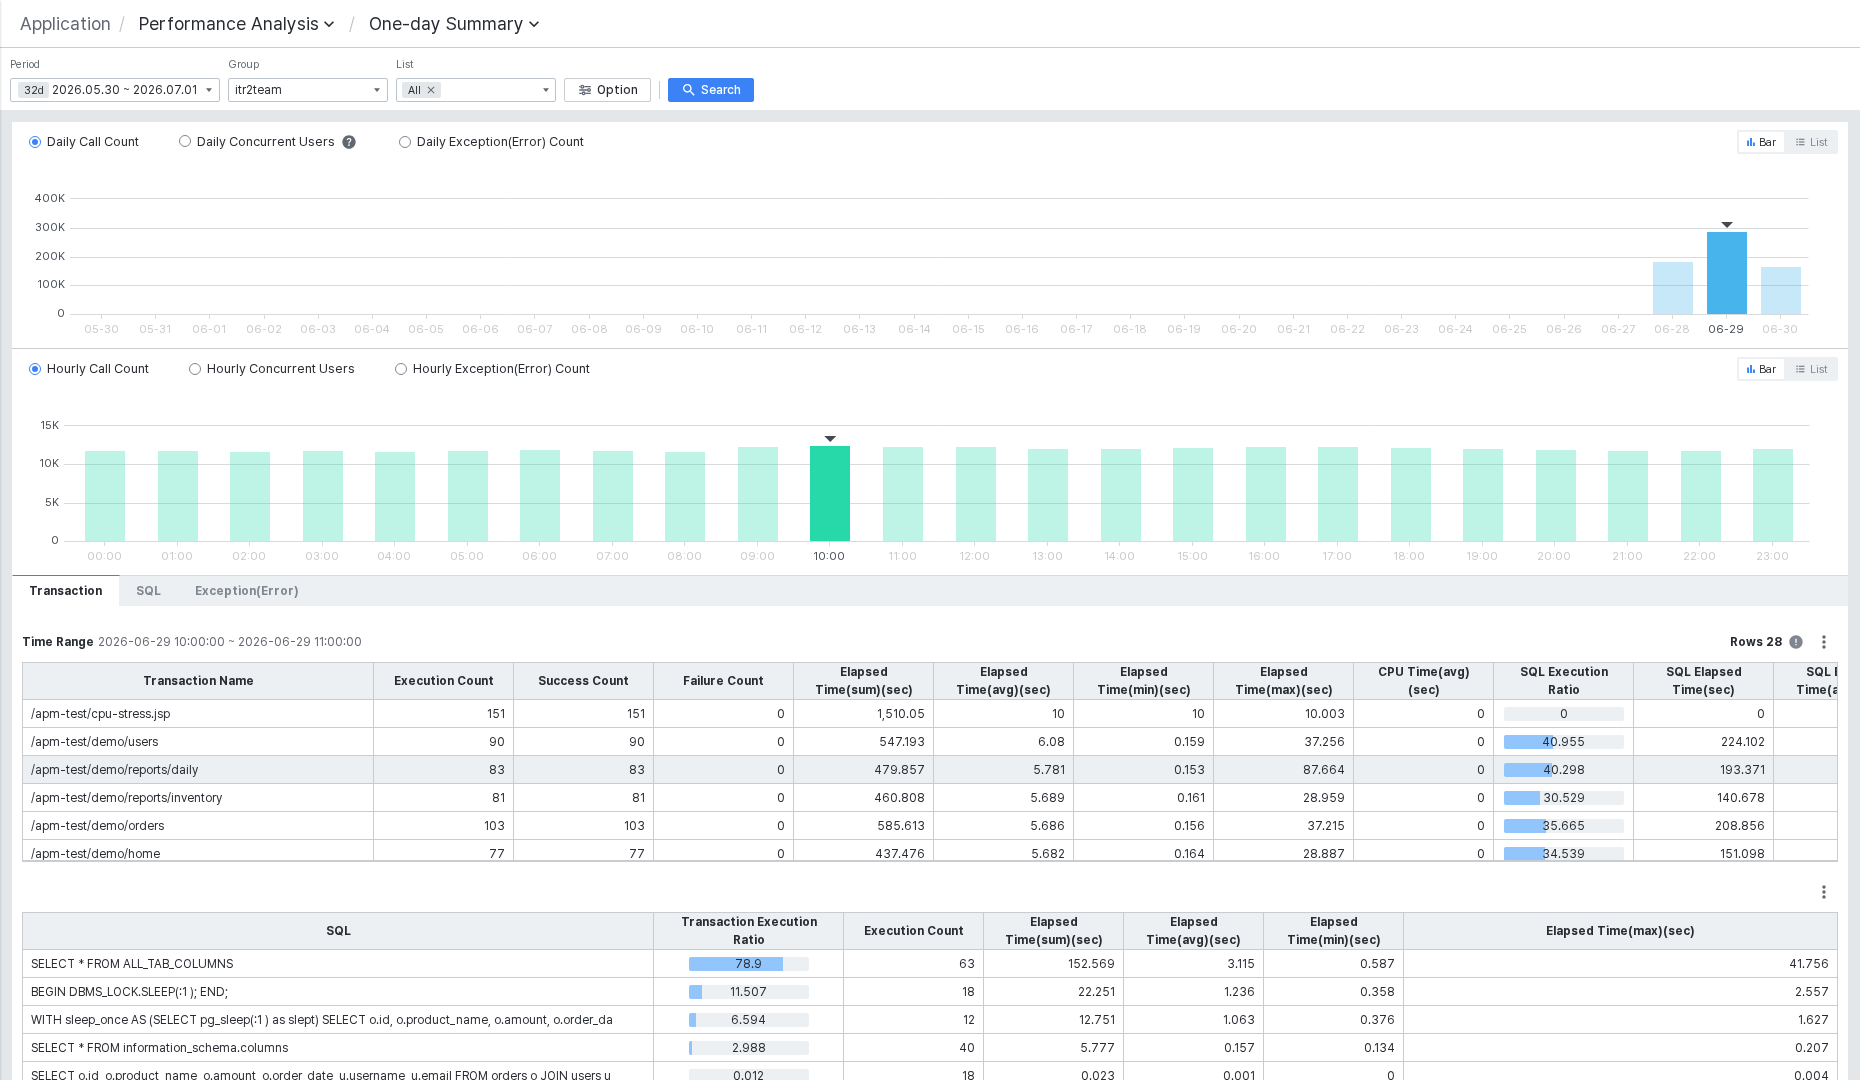Image resolution: width=1860 pixels, height=1080 pixels.
Task: Click the 41.756 elapsed max cell
Action: (x=1620, y=964)
